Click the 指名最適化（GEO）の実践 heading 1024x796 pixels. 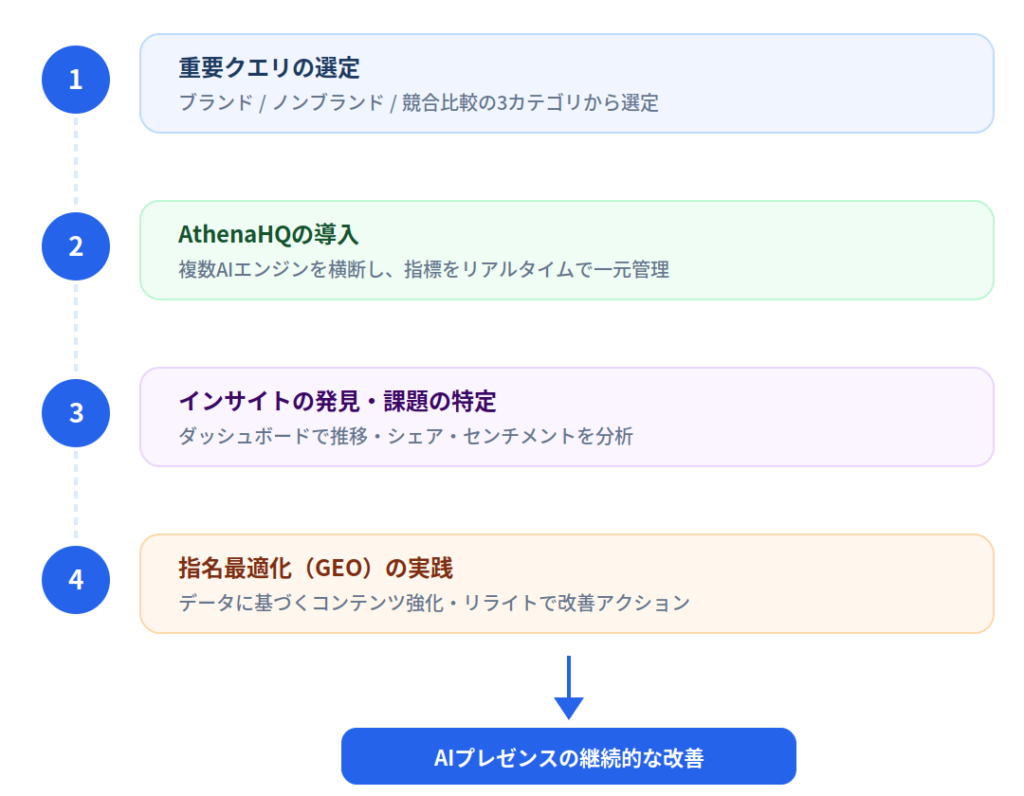click(x=315, y=569)
